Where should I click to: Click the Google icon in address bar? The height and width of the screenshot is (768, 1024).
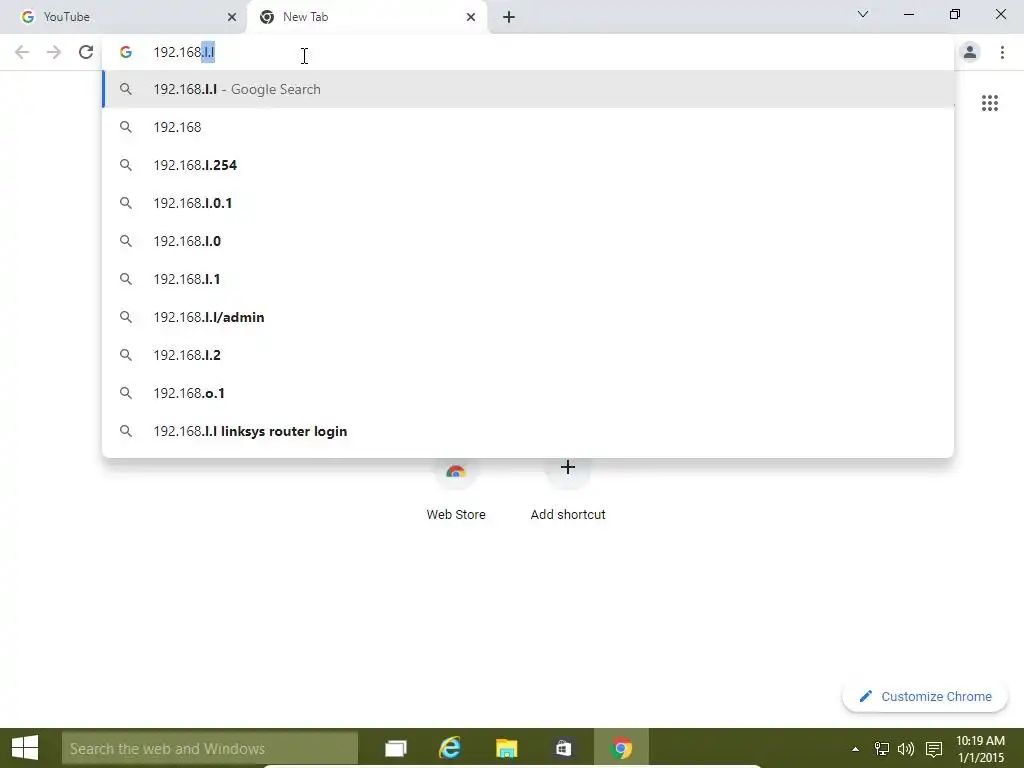coord(126,52)
